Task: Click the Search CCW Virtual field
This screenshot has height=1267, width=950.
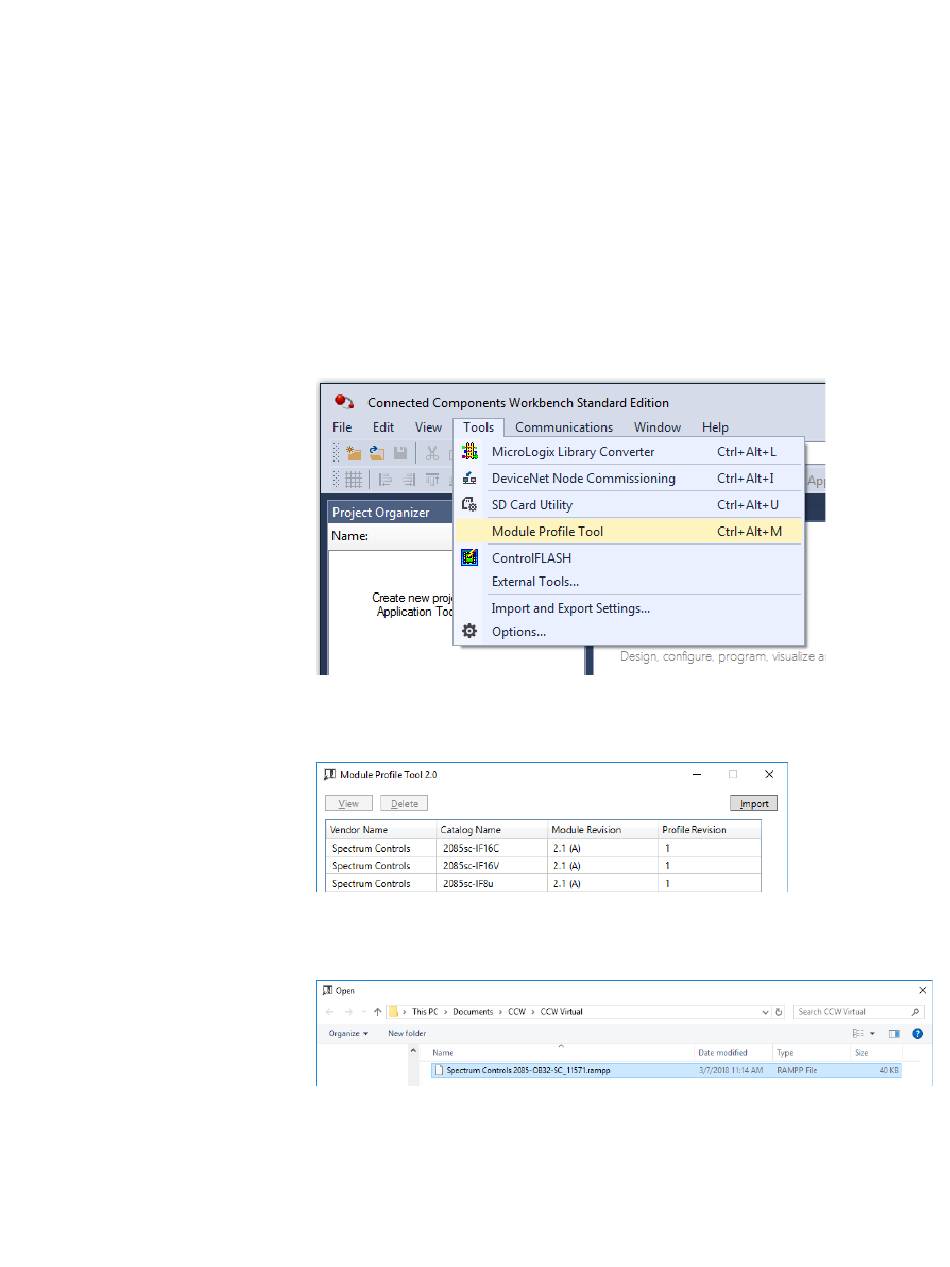Action: [852, 1012]
